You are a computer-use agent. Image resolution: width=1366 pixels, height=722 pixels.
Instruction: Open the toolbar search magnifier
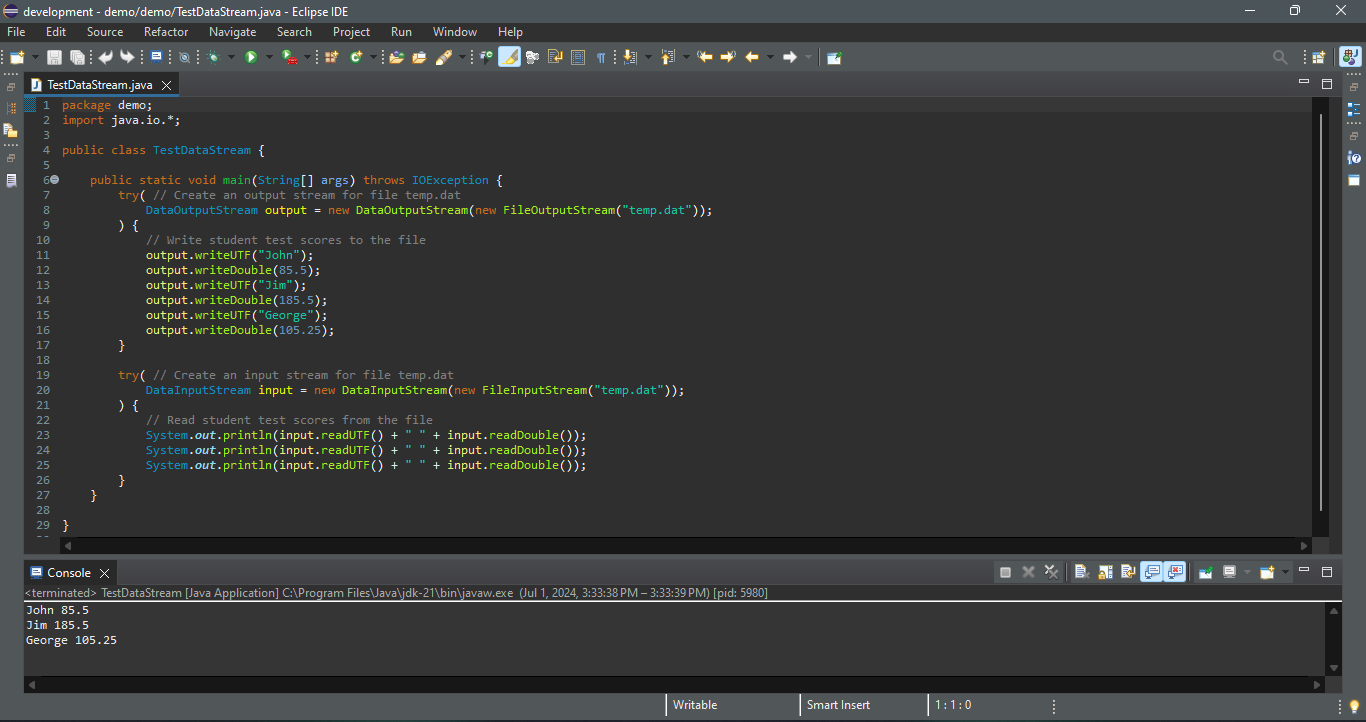[1279, 57]
